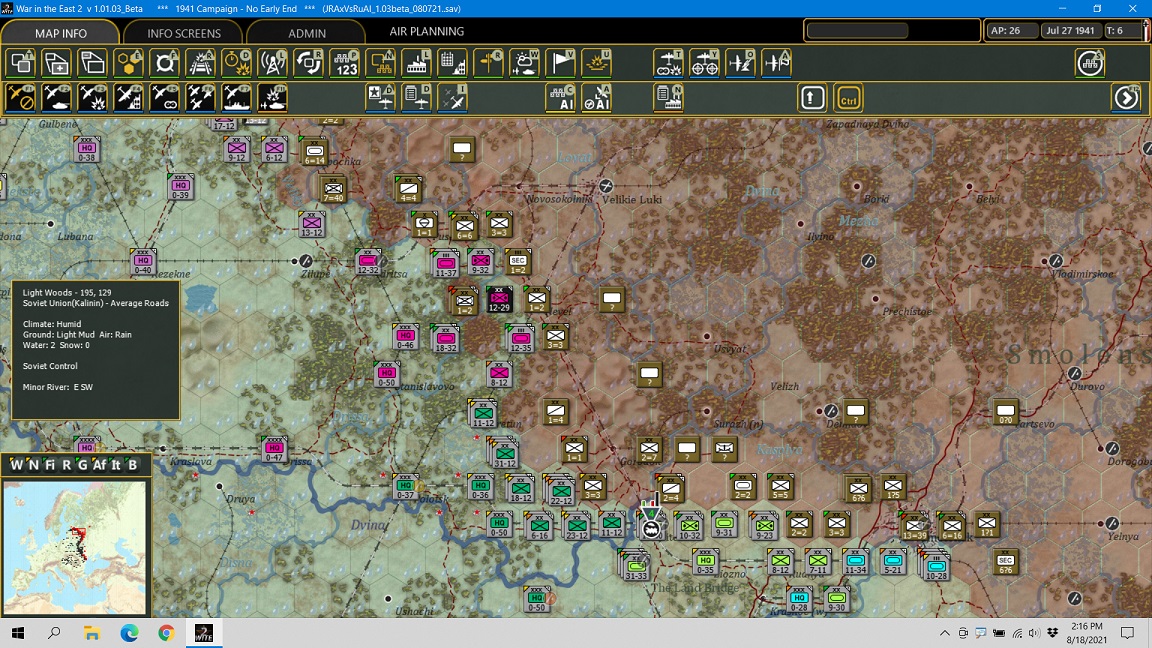Click the W button above the minimap
Image resolution: width=1152 pixels, height=648 pixels.
[15, 464]
